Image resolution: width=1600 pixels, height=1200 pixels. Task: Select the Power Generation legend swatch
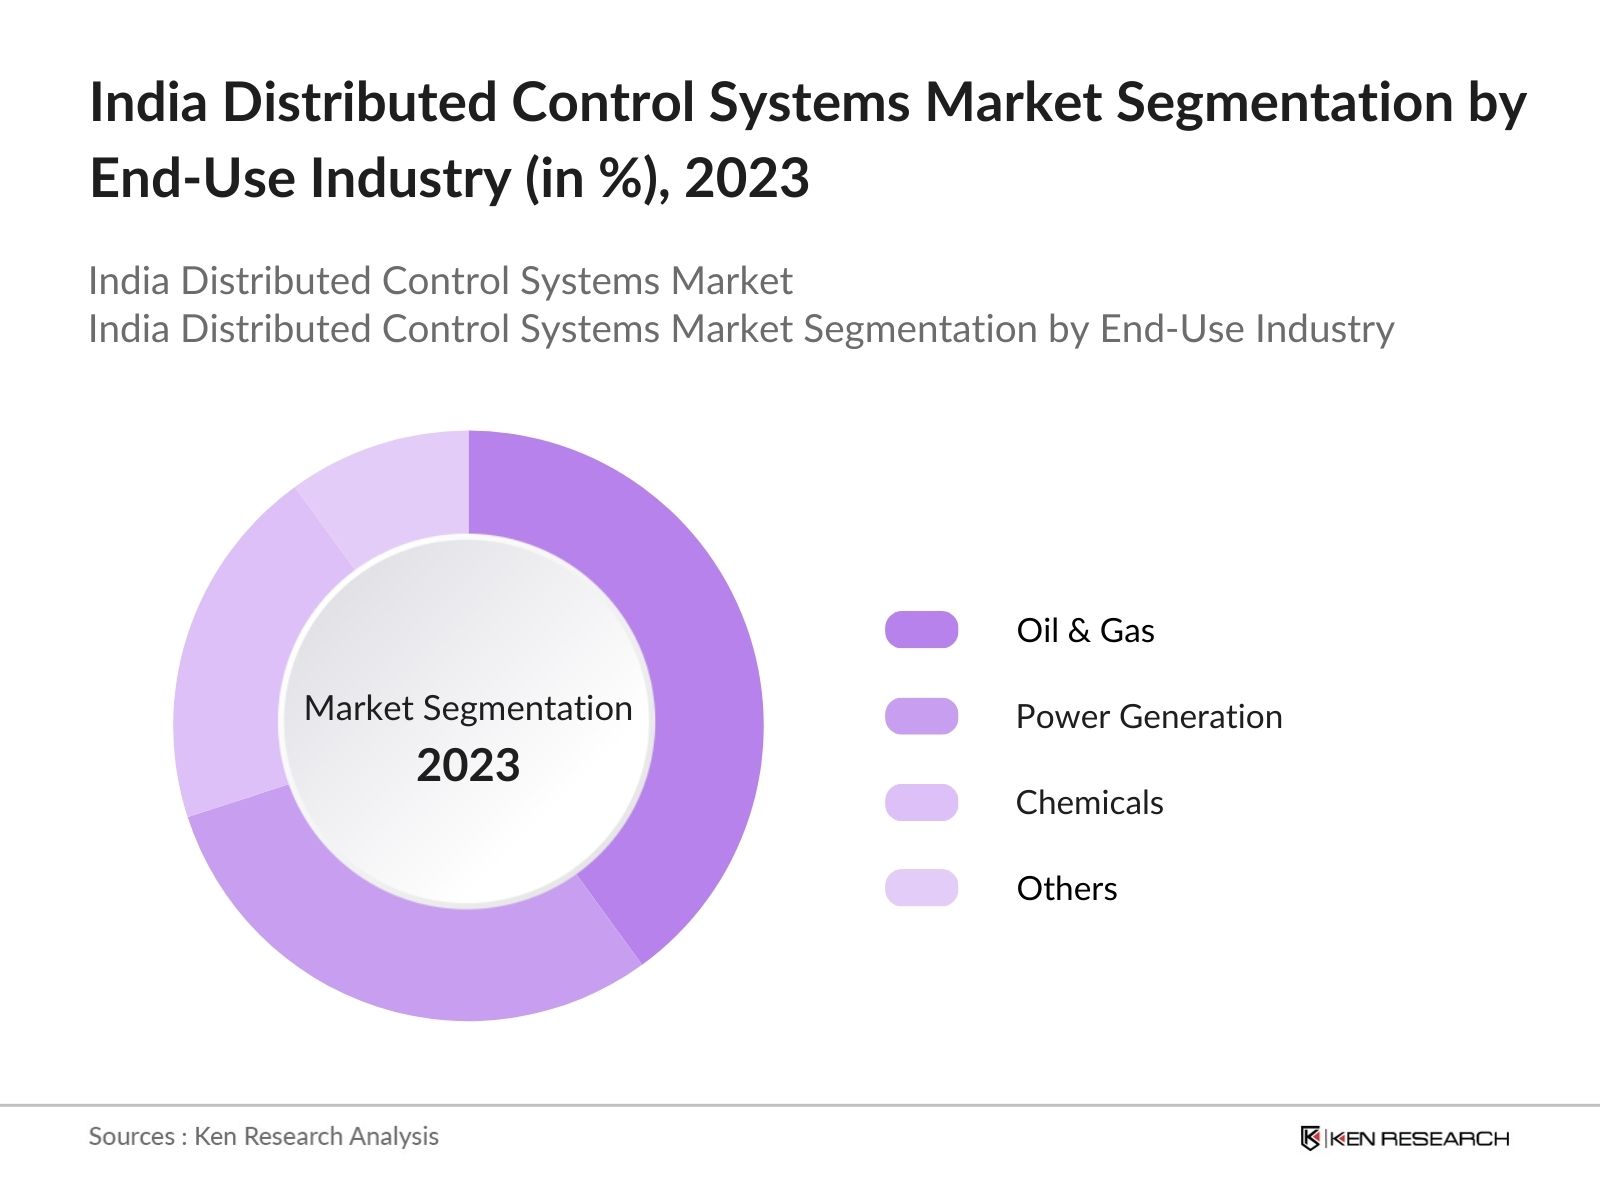(921, 716)
